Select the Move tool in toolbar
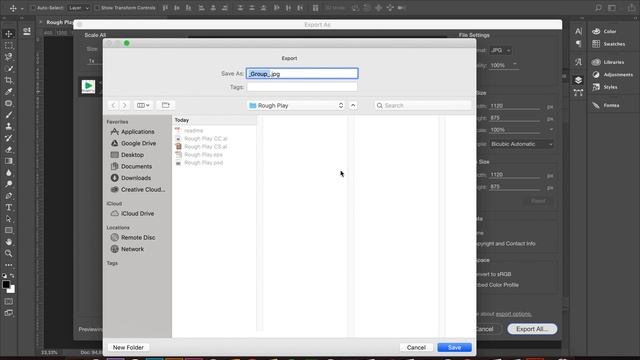The image size is (640, 360). 9,34
